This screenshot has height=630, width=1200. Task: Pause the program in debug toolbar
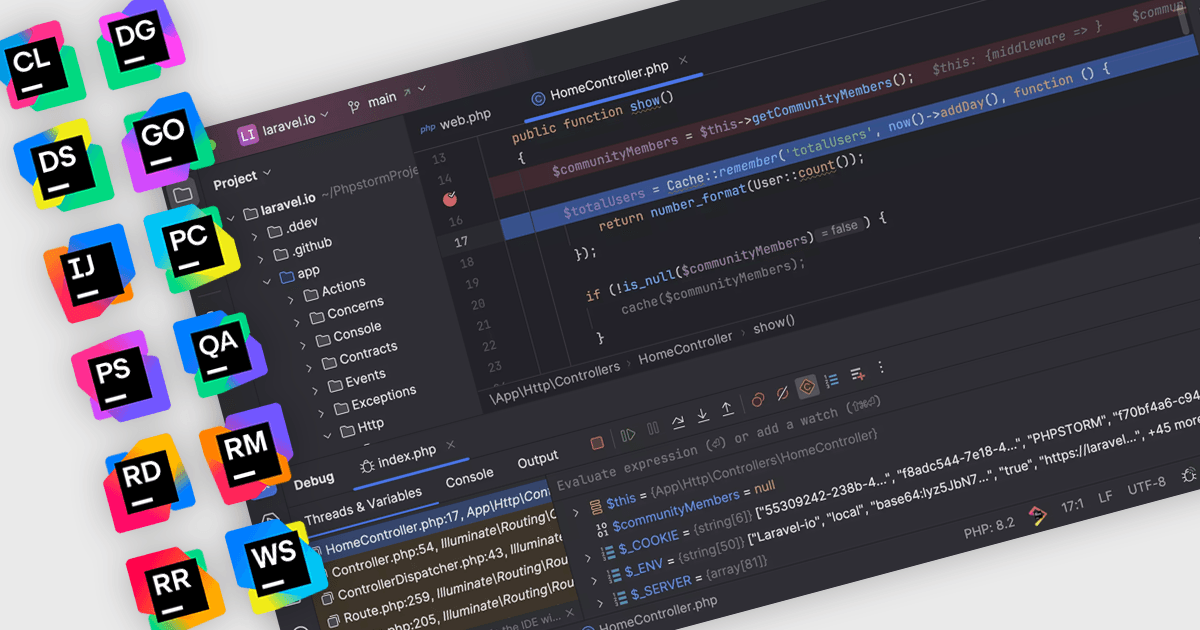(x=653, y=429)
